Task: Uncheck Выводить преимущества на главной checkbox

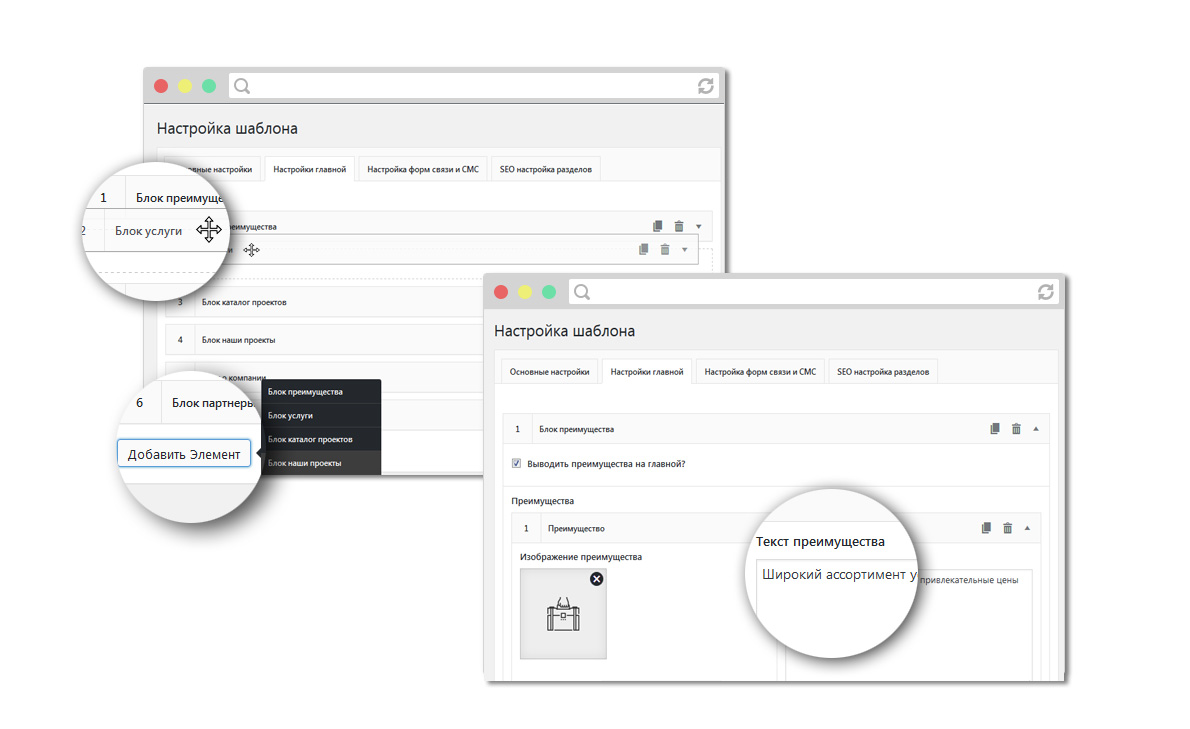Action: [516, 464]
